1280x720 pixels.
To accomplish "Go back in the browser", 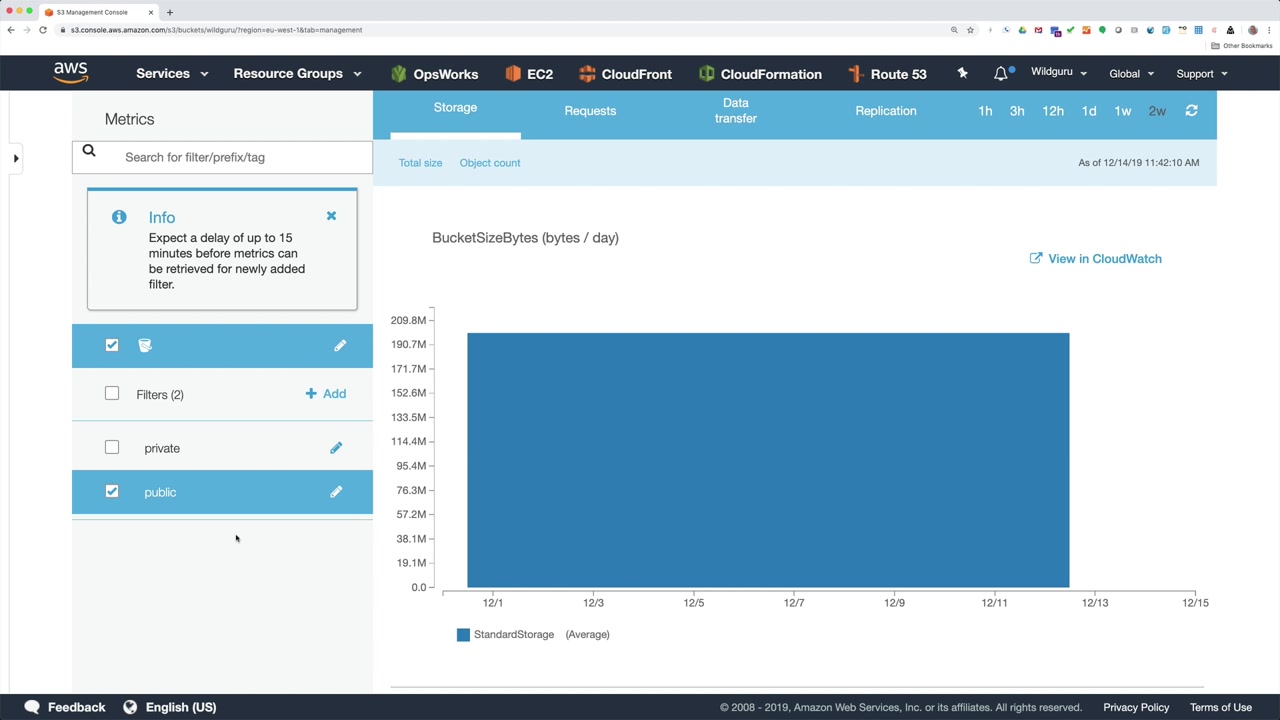I will coord(11,30).
